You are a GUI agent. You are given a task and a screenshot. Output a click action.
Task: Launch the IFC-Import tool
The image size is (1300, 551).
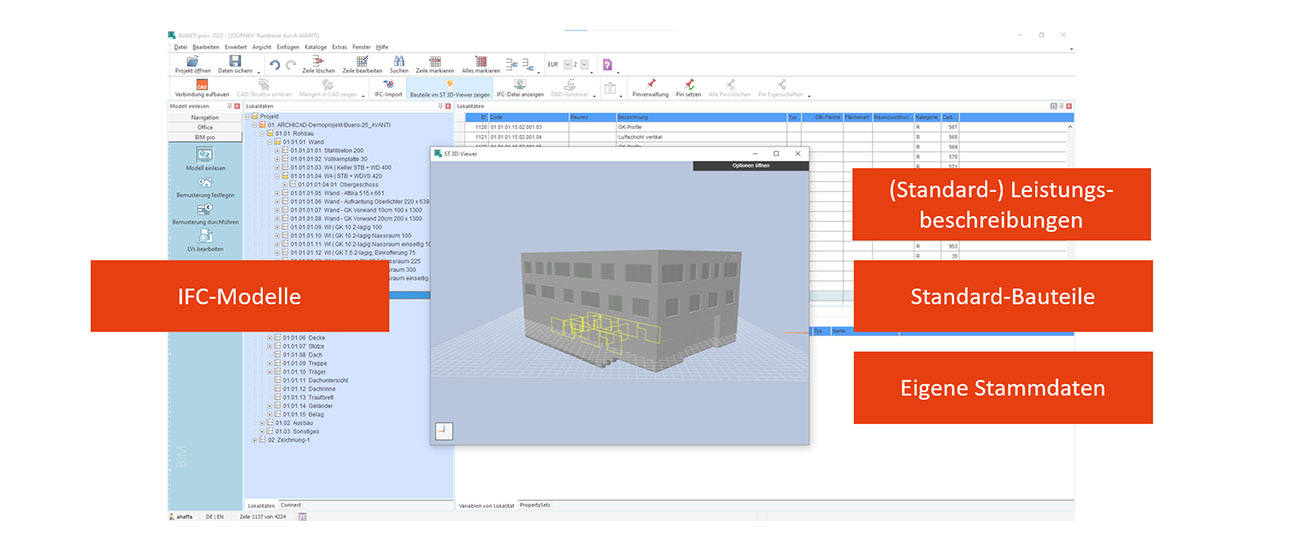(x=388, y=88)
